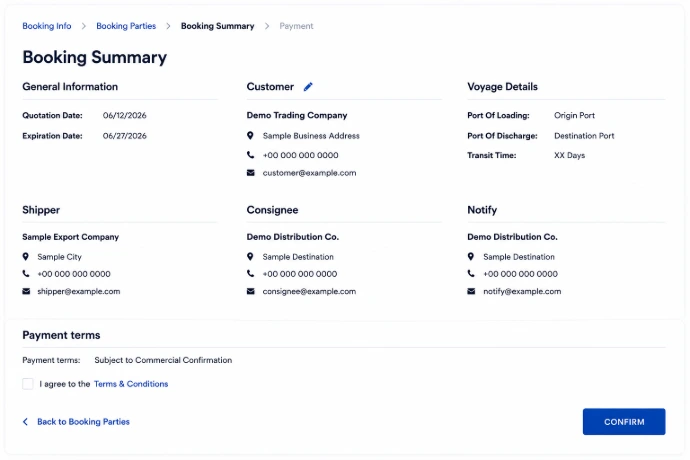Click the Origin Port value
The image size is (690, 460).
click(574, 115)
